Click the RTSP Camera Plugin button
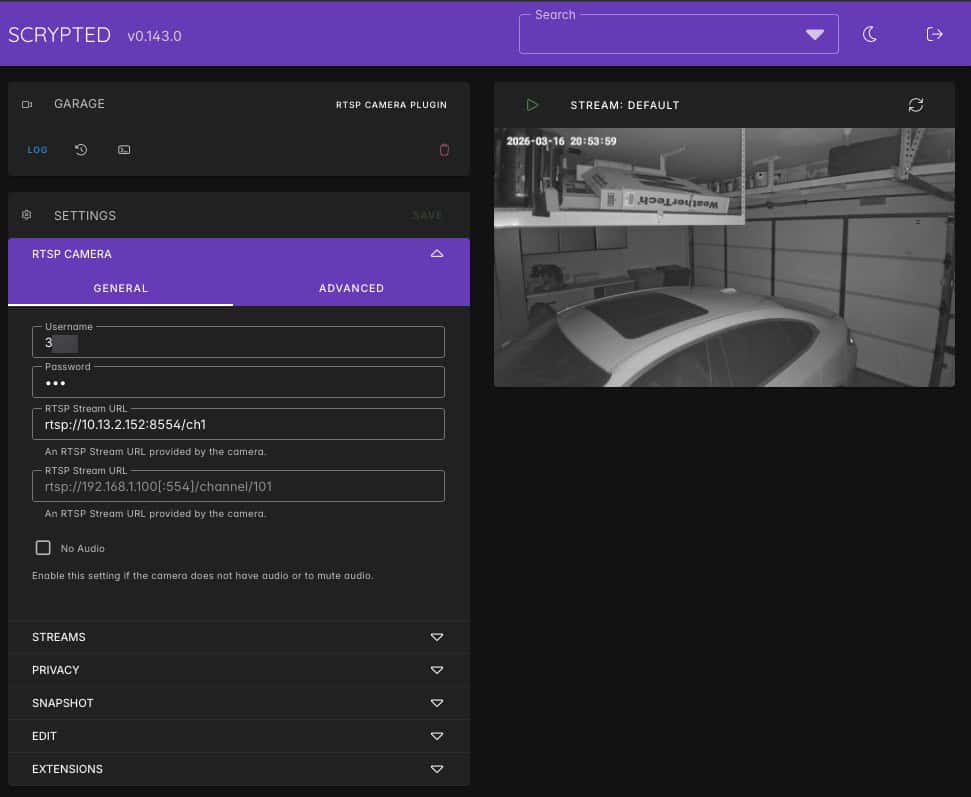The image size is (971, 797). [391, 105]
